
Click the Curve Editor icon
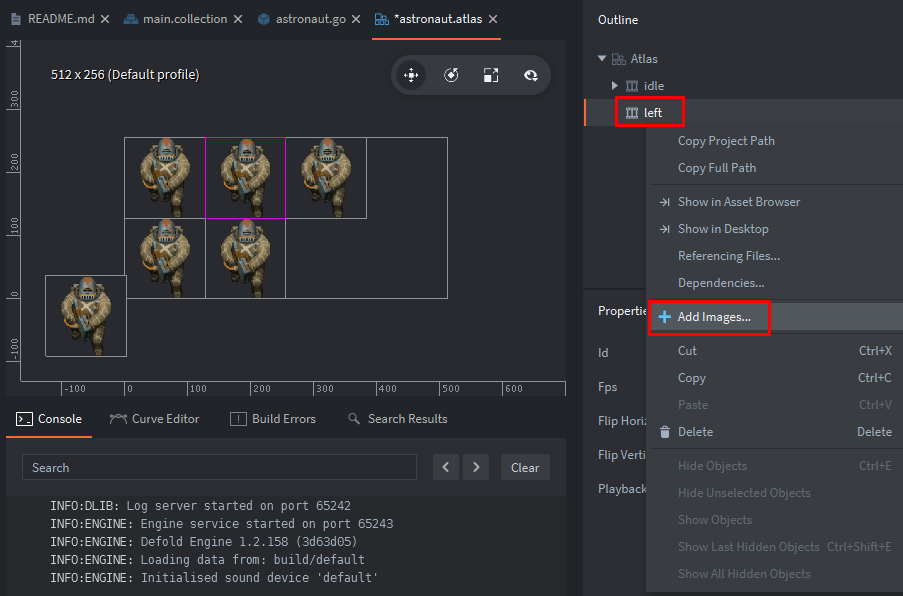click(x=118, y=419)
